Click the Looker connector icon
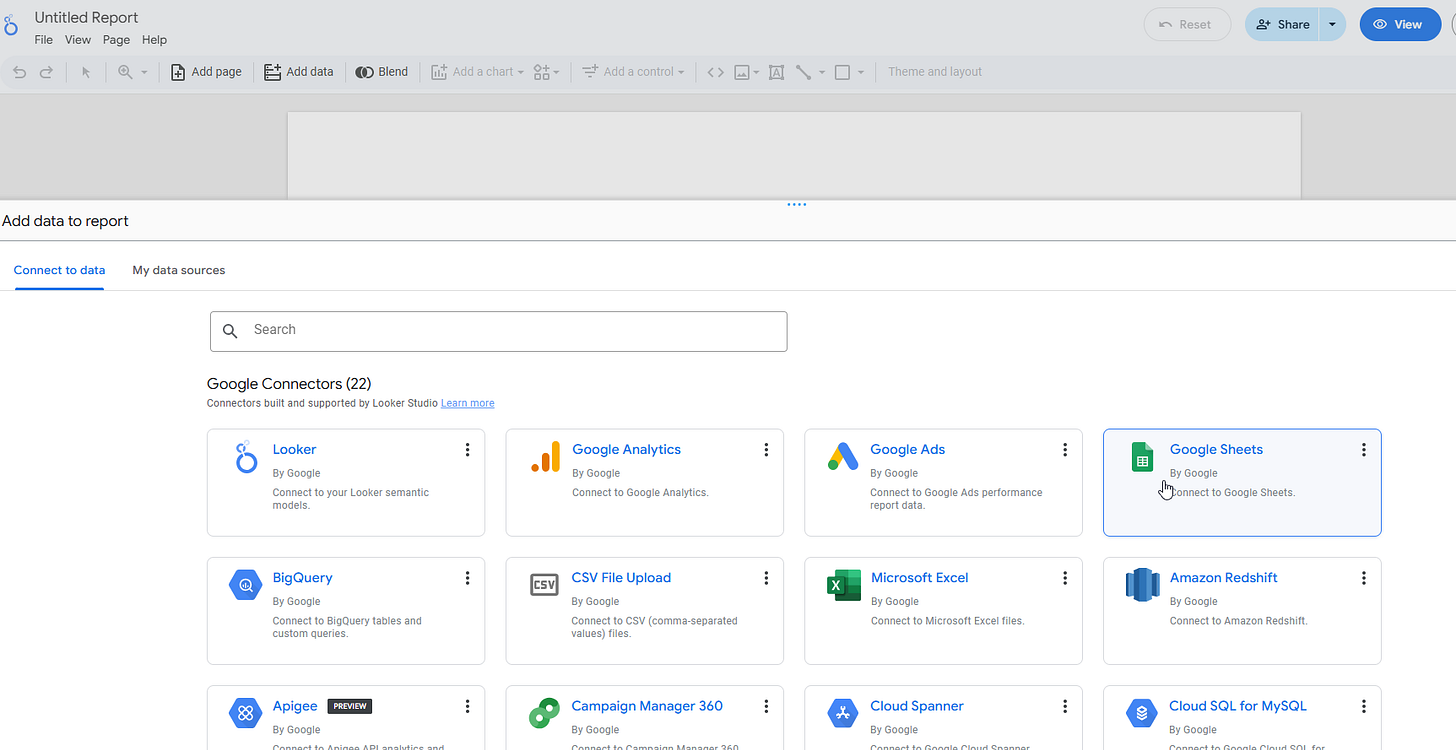The image size is (1456, 750). 246,457
